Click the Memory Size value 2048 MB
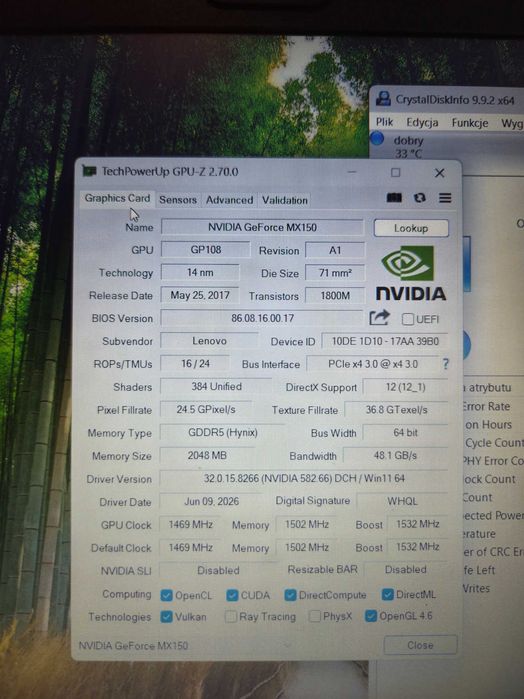 pos(207,455)
